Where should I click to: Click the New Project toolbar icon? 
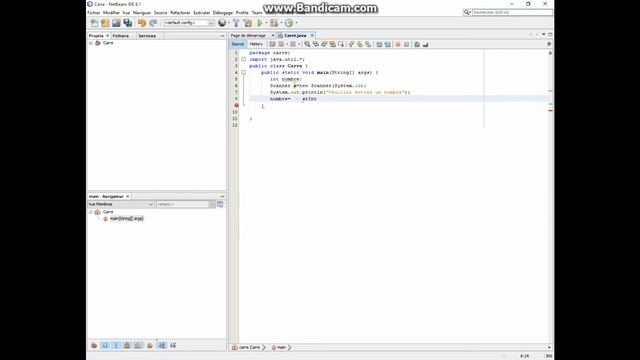[x=105, y=23]
